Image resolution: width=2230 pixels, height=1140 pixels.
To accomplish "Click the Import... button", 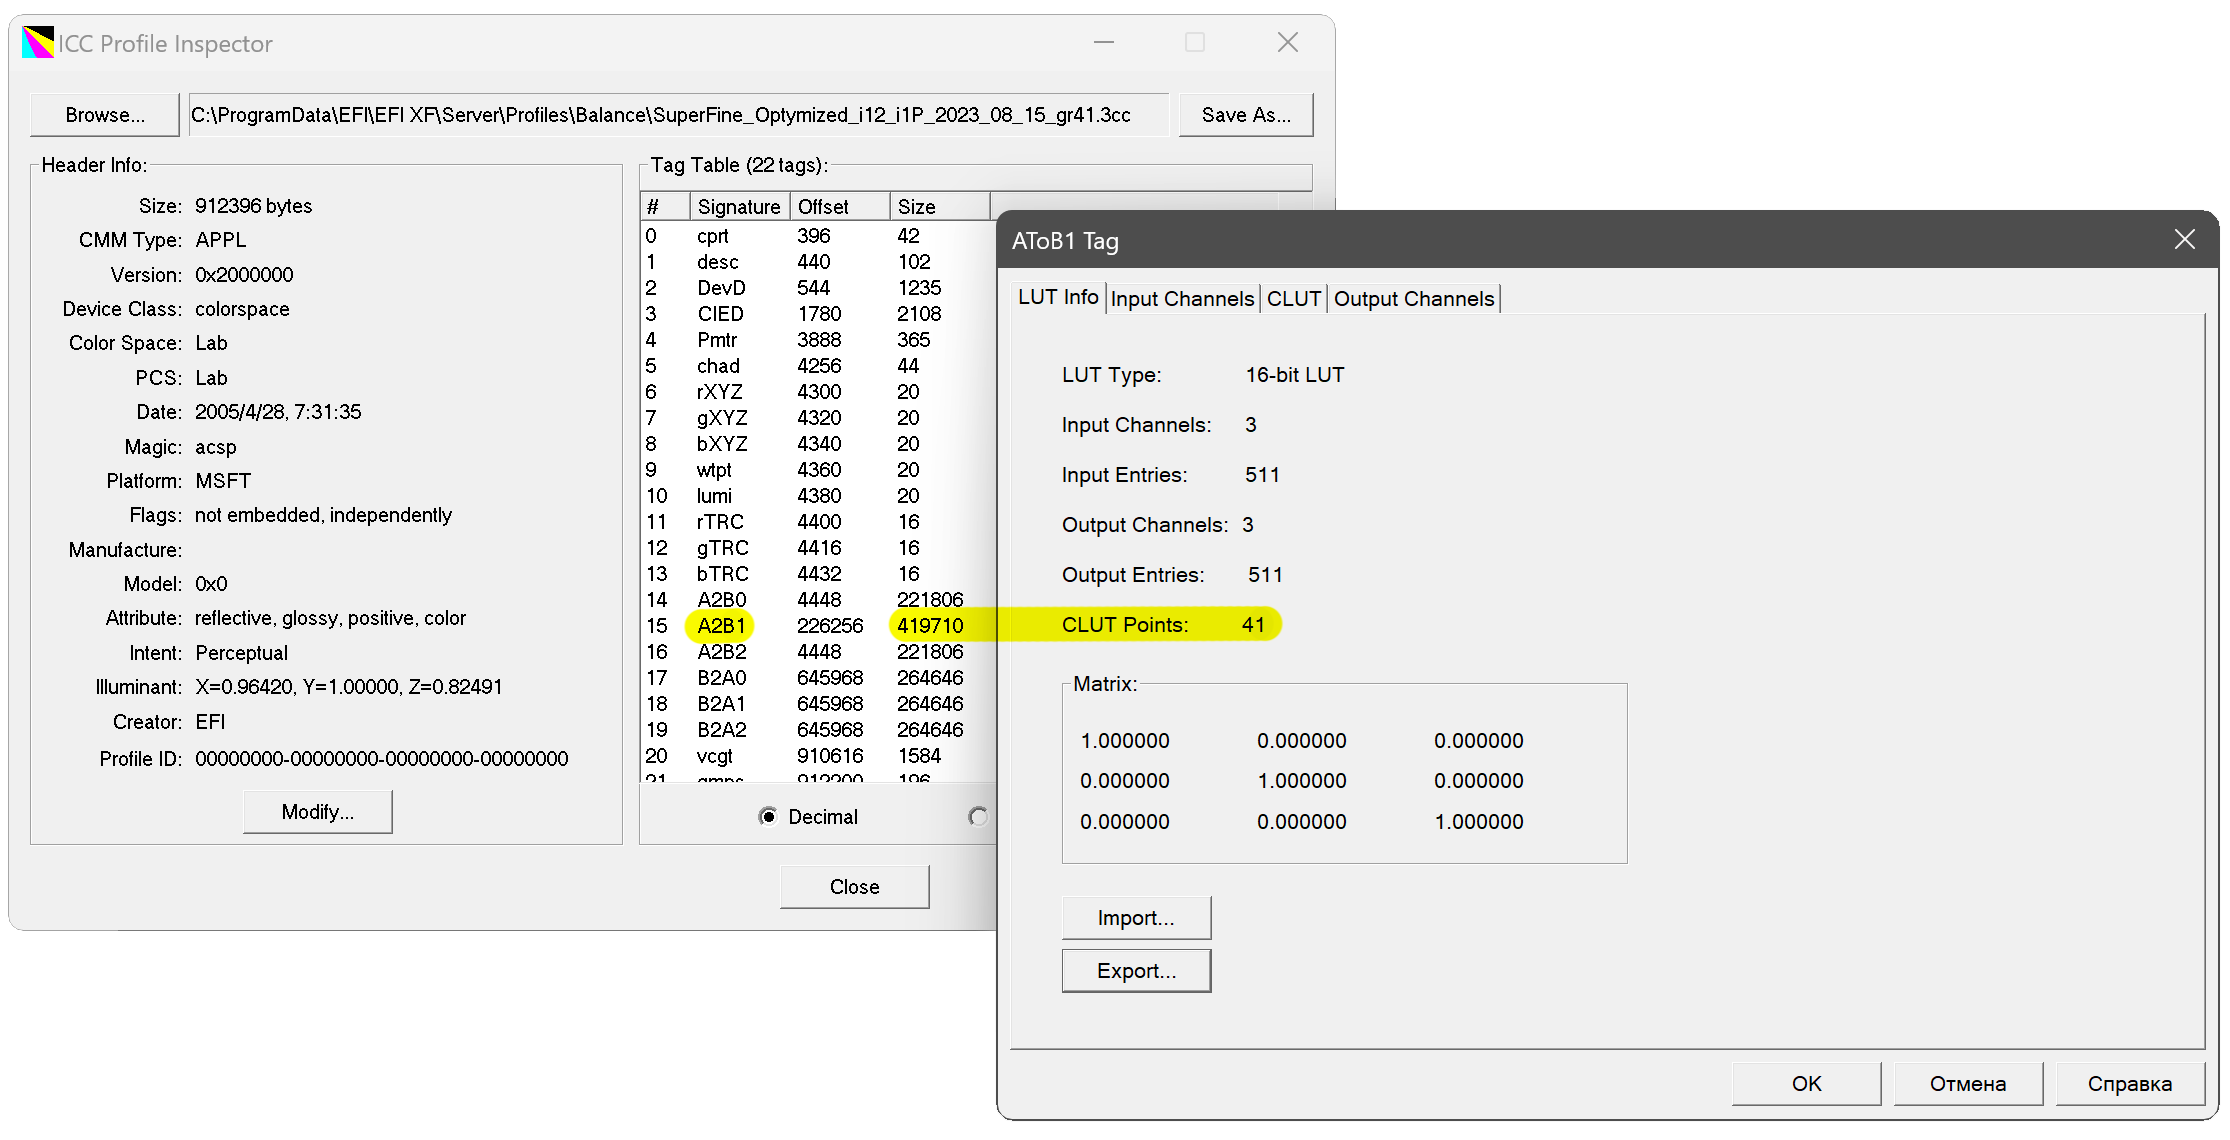I will click(x=1136, y=918).
